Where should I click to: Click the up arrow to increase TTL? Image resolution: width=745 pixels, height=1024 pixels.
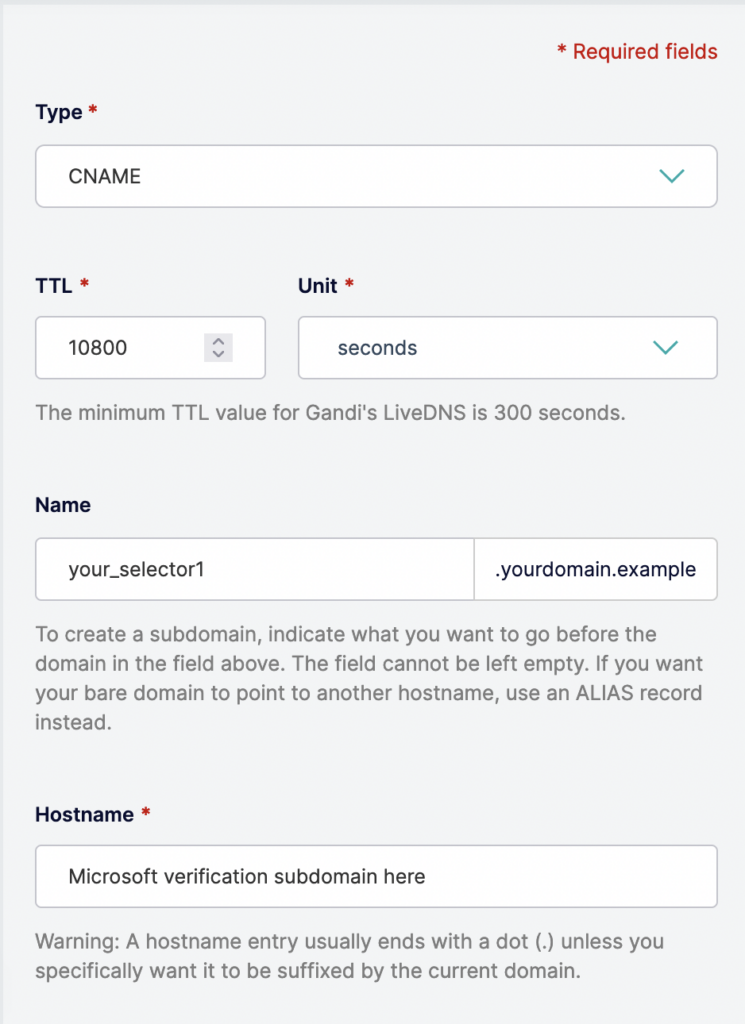click(218, 342)
